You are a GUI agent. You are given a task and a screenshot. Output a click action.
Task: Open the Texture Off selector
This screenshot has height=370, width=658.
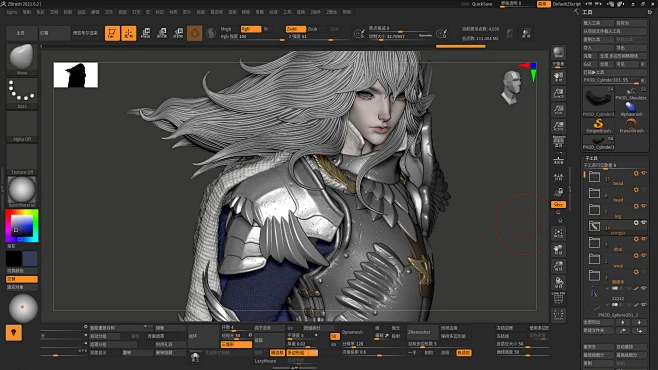pos(22,159)
